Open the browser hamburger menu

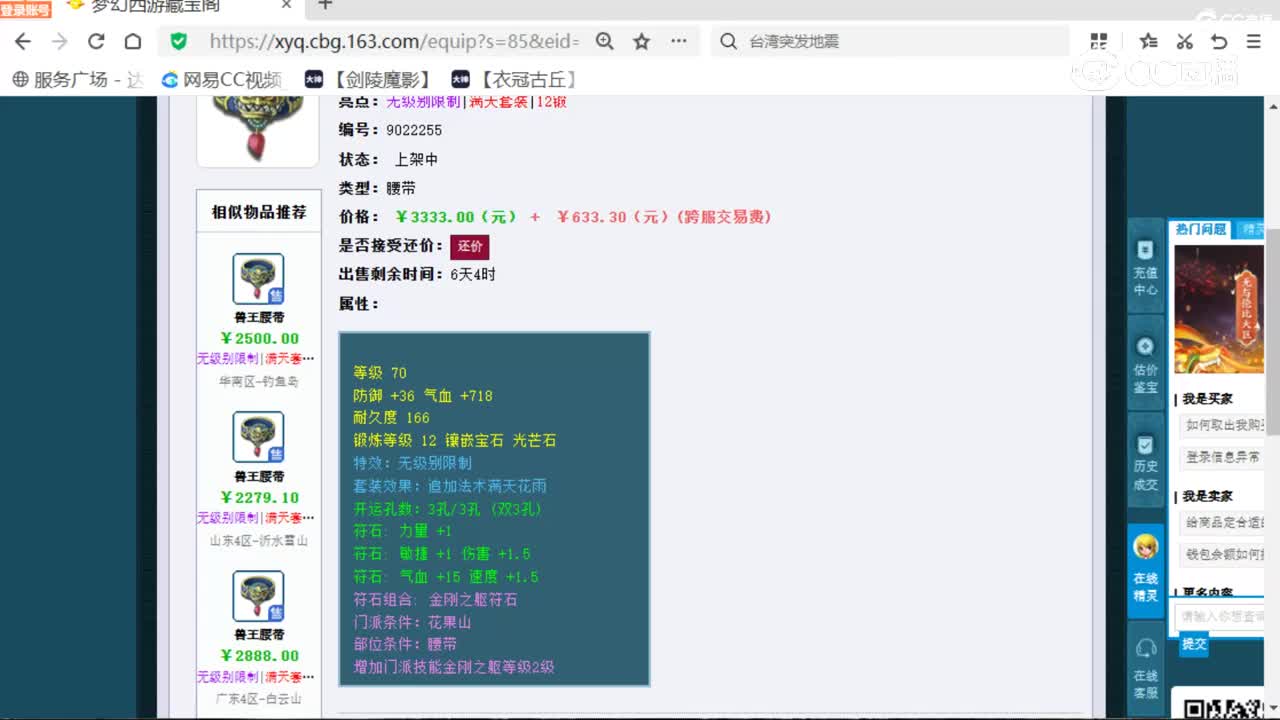point(1254,41)
